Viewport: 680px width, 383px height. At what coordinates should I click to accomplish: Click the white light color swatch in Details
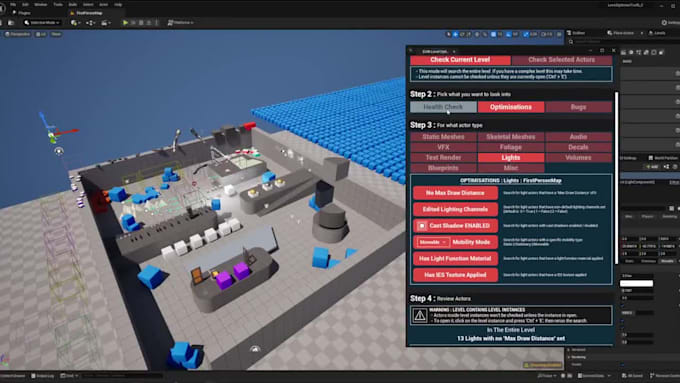[x=636, y=284]
